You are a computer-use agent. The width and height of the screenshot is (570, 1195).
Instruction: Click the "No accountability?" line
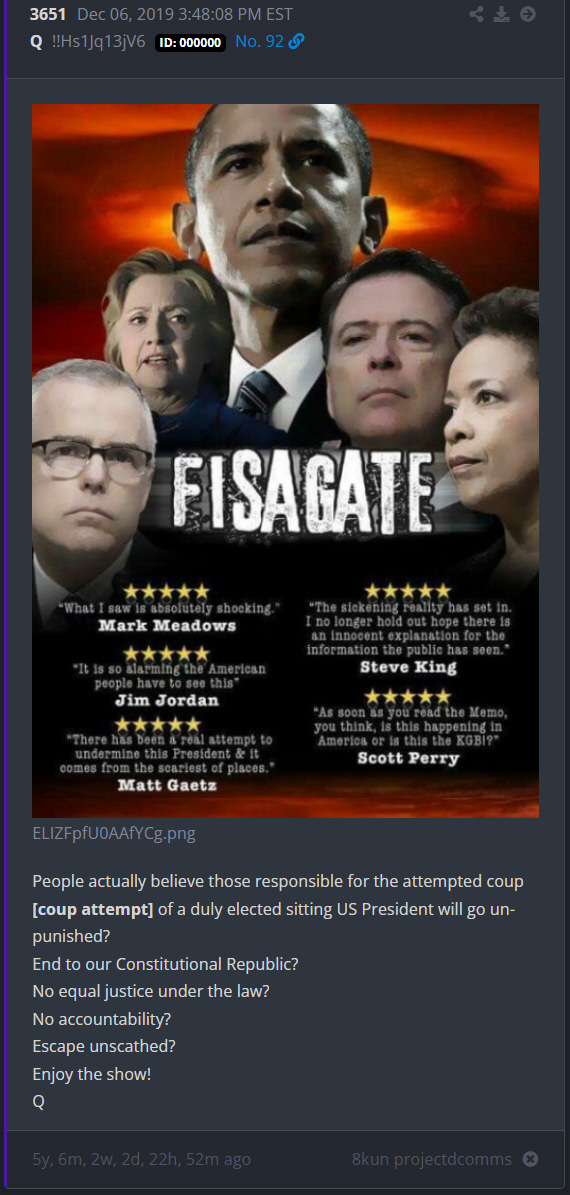pos(101,1019)
